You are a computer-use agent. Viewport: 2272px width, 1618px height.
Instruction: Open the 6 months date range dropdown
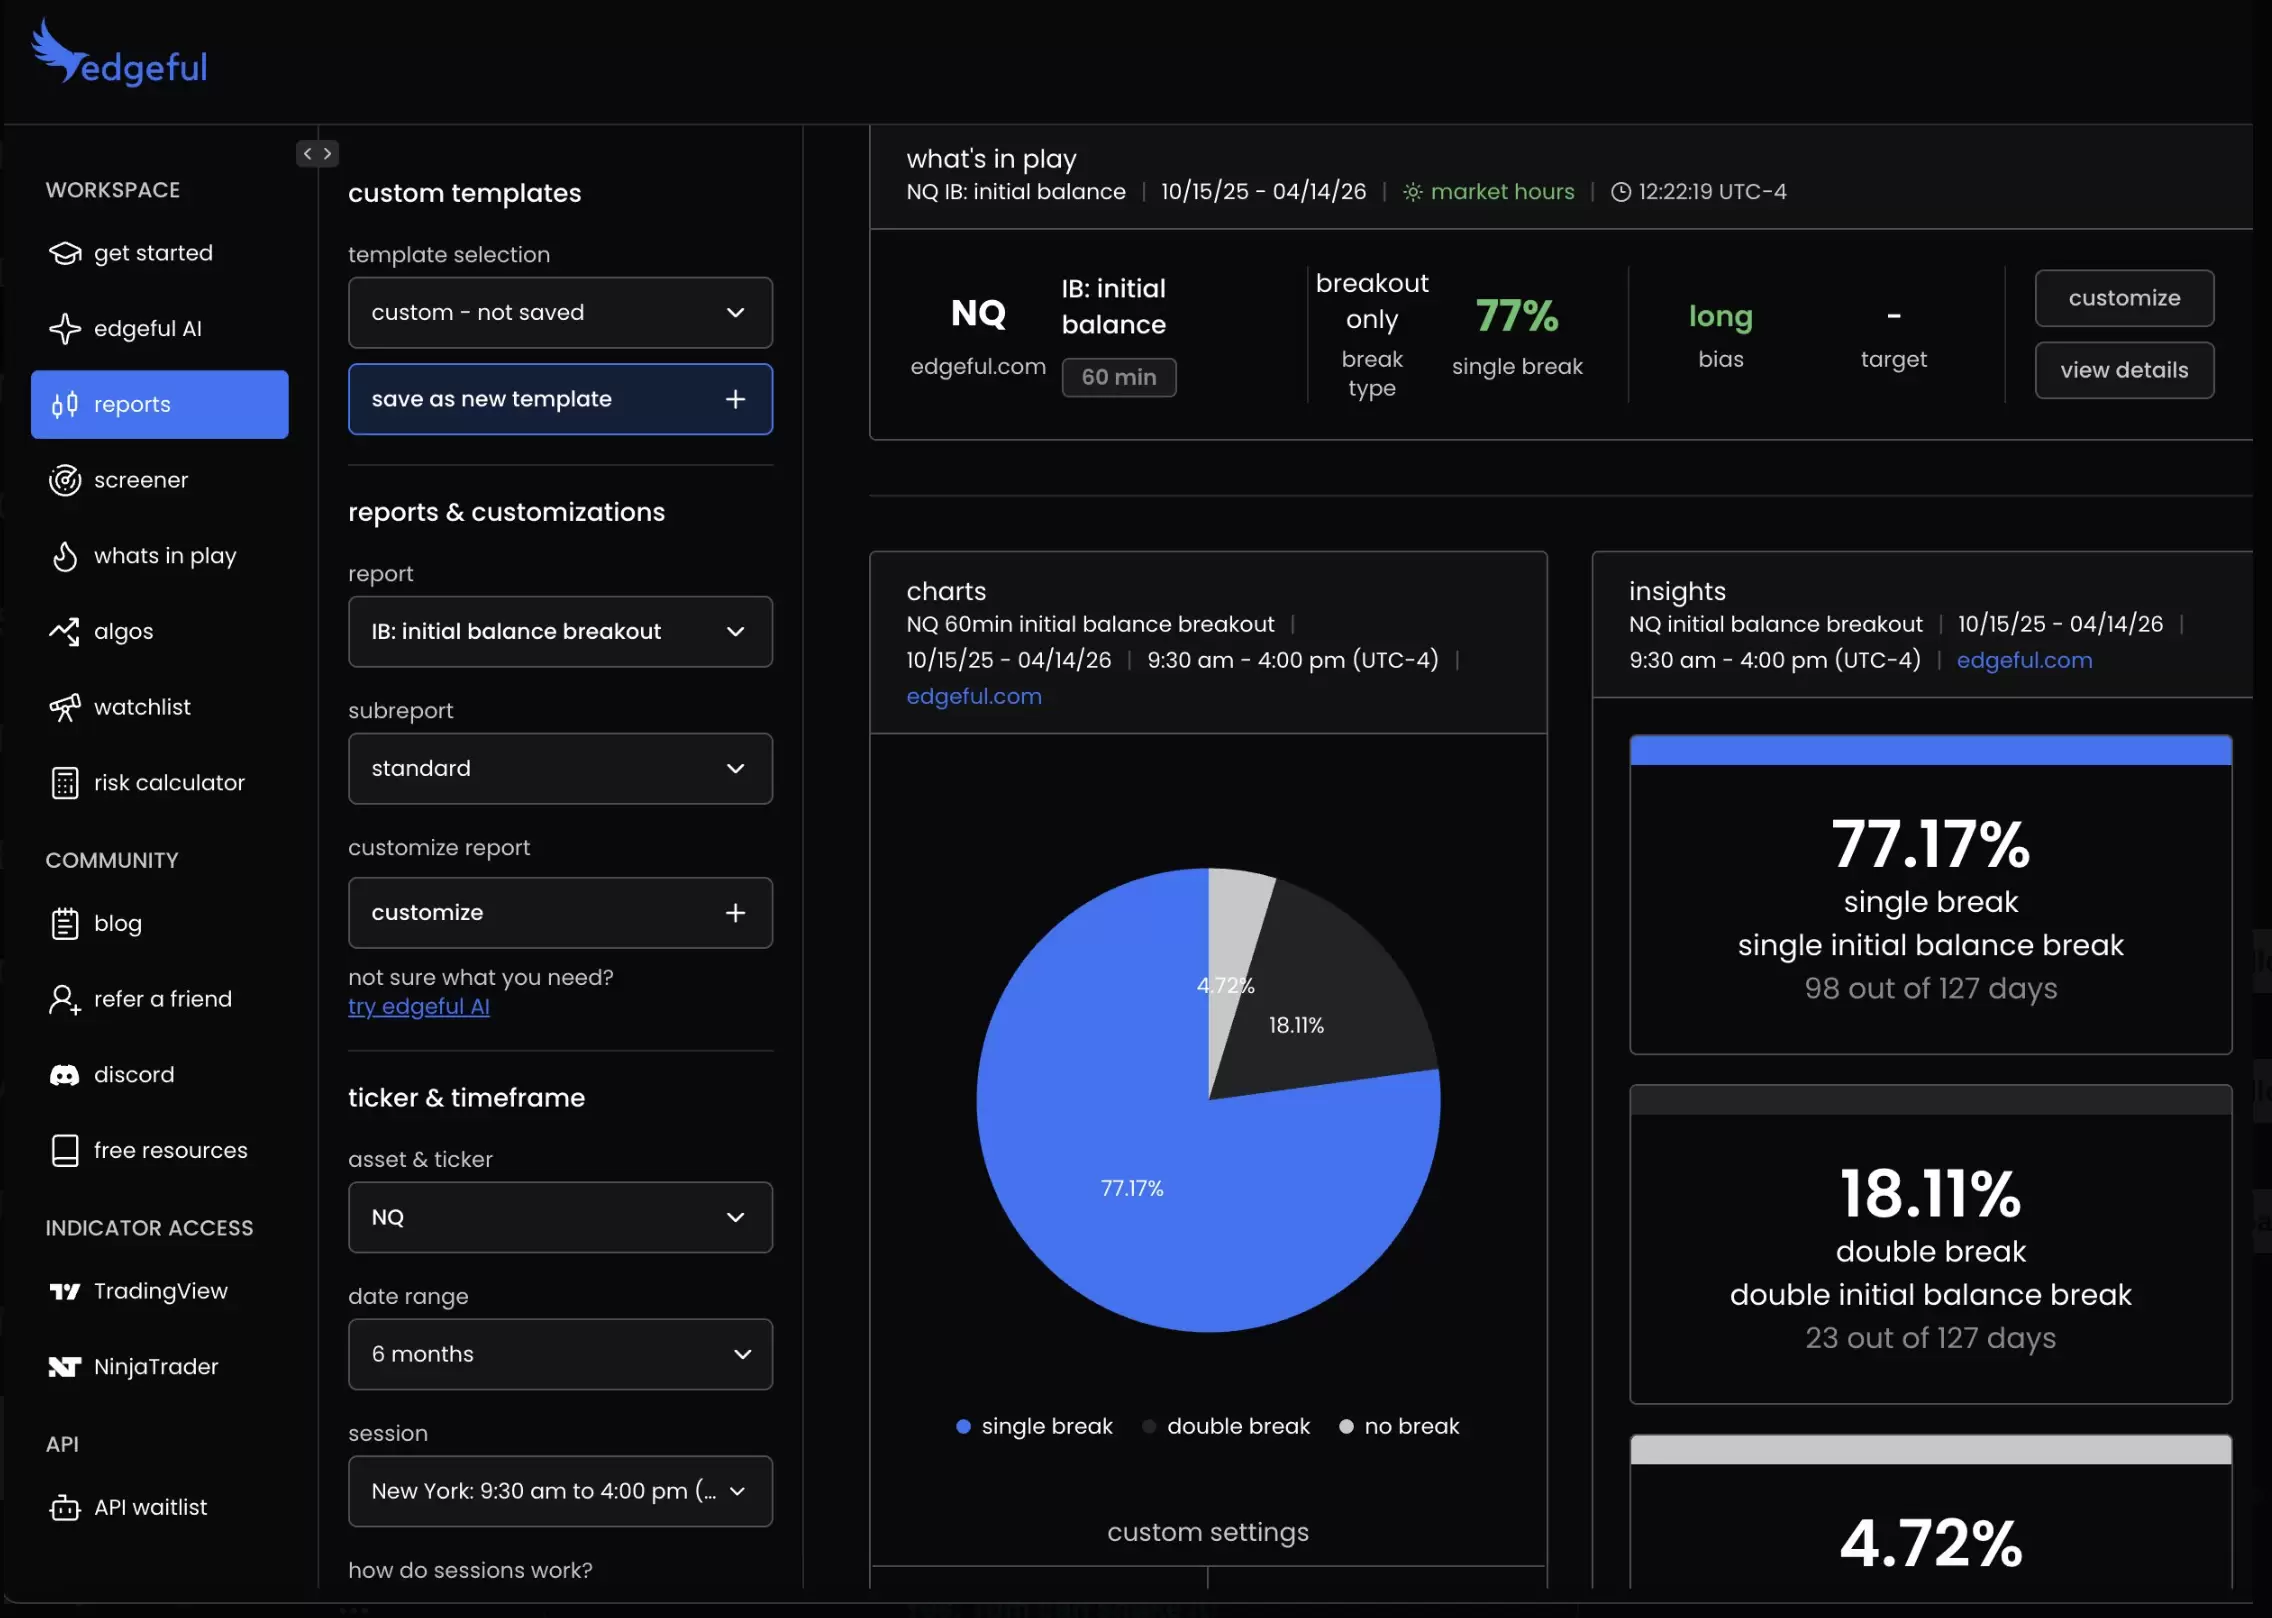[x=560, y=1355]
